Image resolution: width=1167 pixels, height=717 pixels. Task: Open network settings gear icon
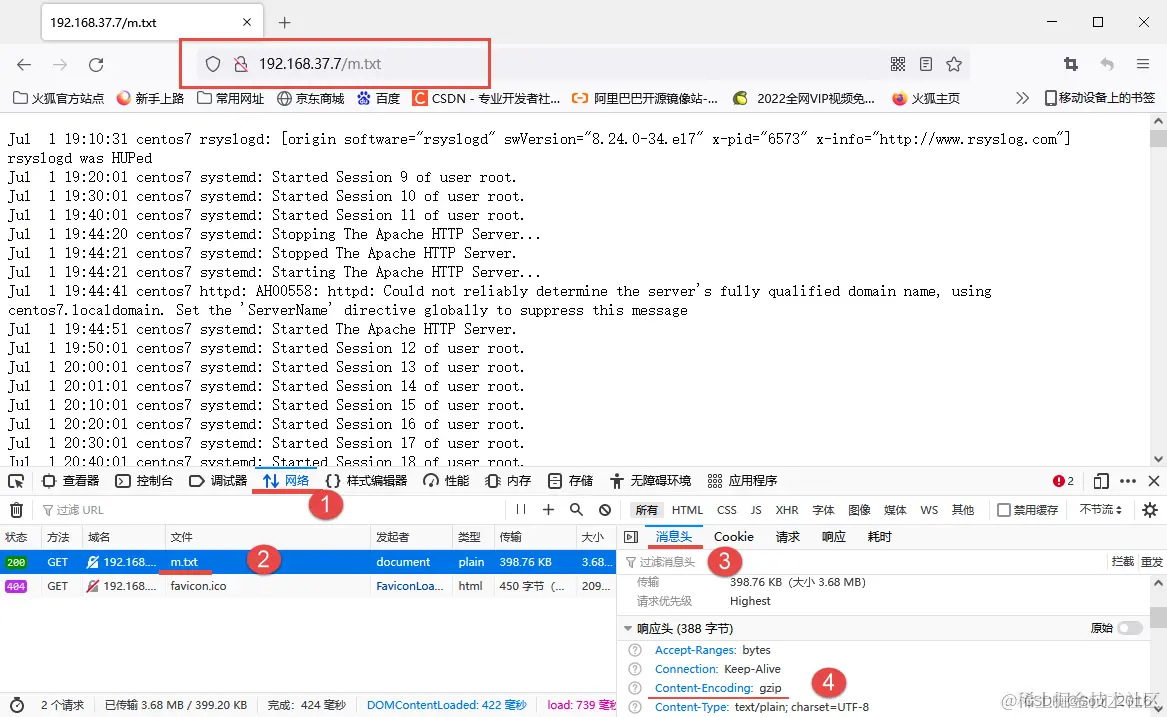(1150, 510)
